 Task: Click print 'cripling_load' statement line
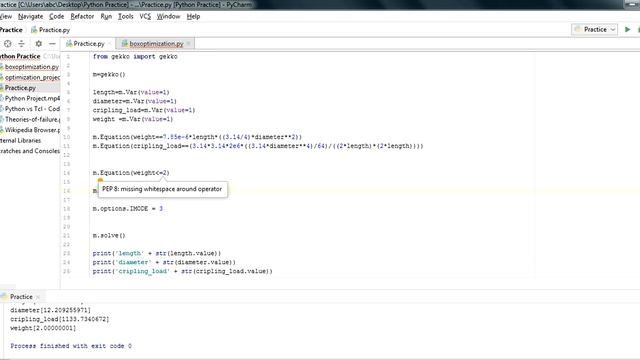coord(182,271)
